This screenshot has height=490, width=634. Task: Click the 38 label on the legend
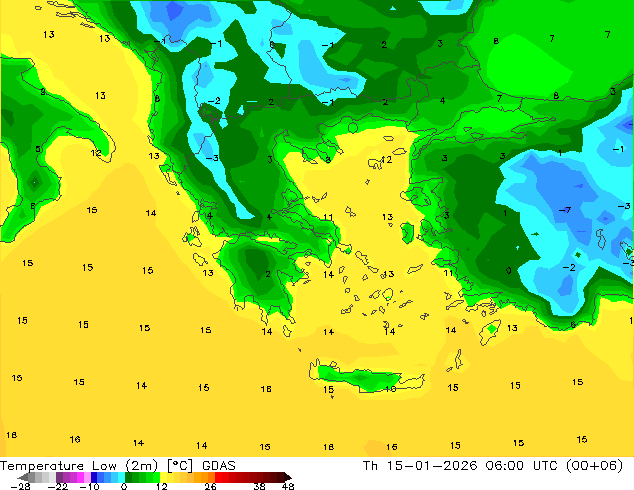click(x=260, y=486)
